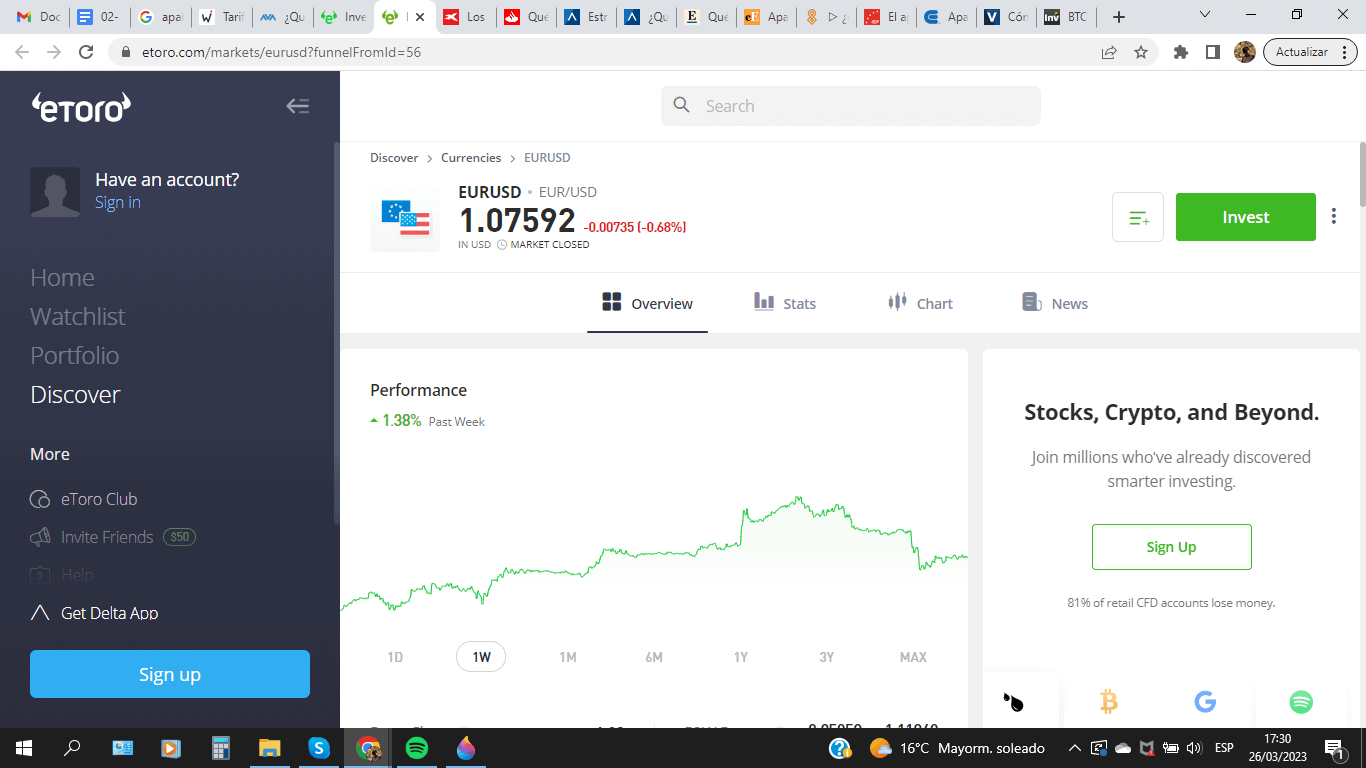The image size is (1366, 768).
Task: Toggle the browser side panel icon
Action: (x=1213, y=52)
